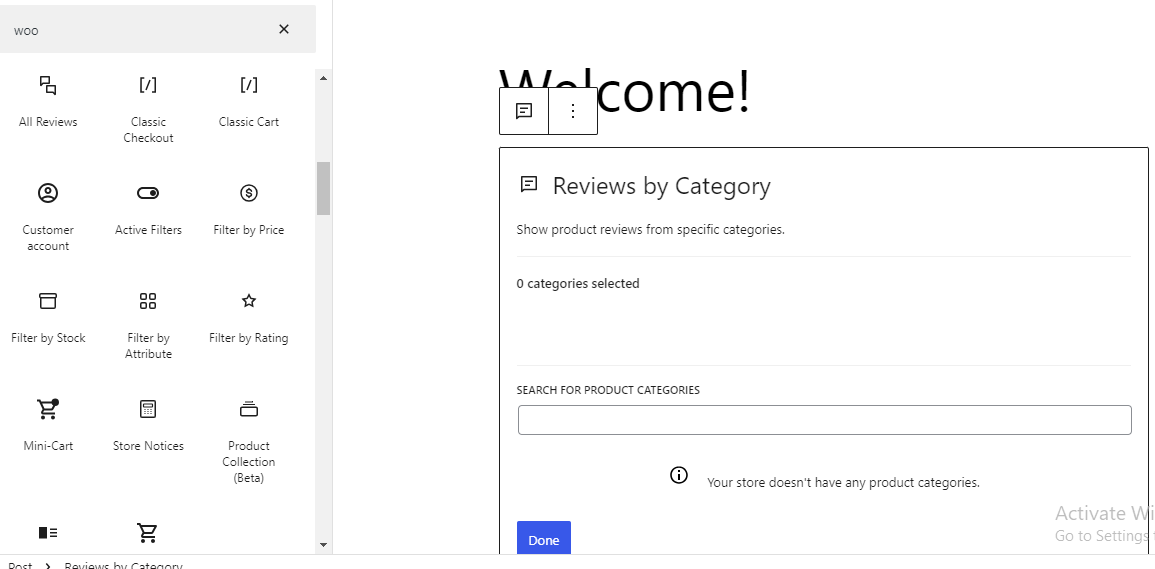Click the Reviews by Category block-type button
The image size is (1155, 569).
click(x=524, y=111)
